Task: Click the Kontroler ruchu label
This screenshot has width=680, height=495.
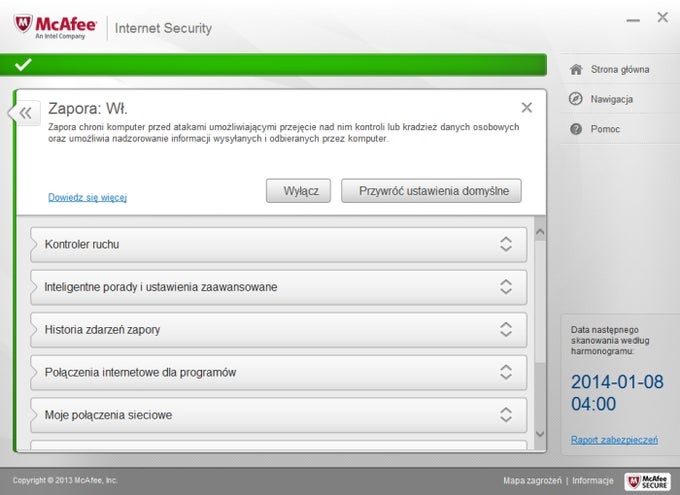Action: point(82,244)
